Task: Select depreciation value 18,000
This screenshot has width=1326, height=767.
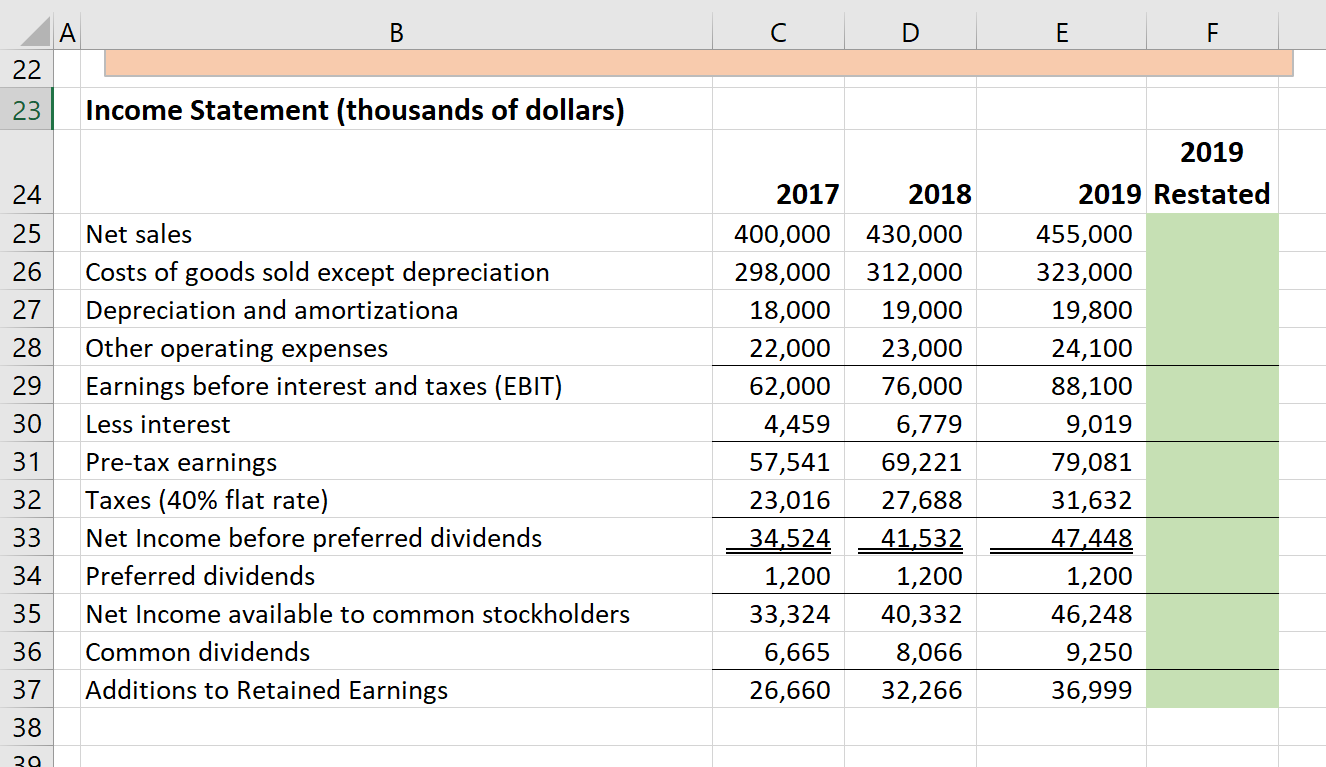Action: pos(790,310)
